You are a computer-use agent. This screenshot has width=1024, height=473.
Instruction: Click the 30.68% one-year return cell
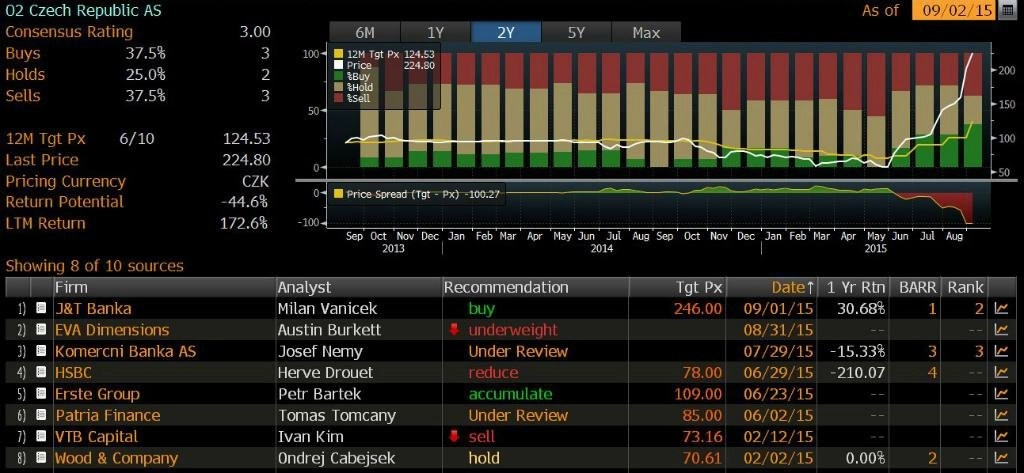861,308
